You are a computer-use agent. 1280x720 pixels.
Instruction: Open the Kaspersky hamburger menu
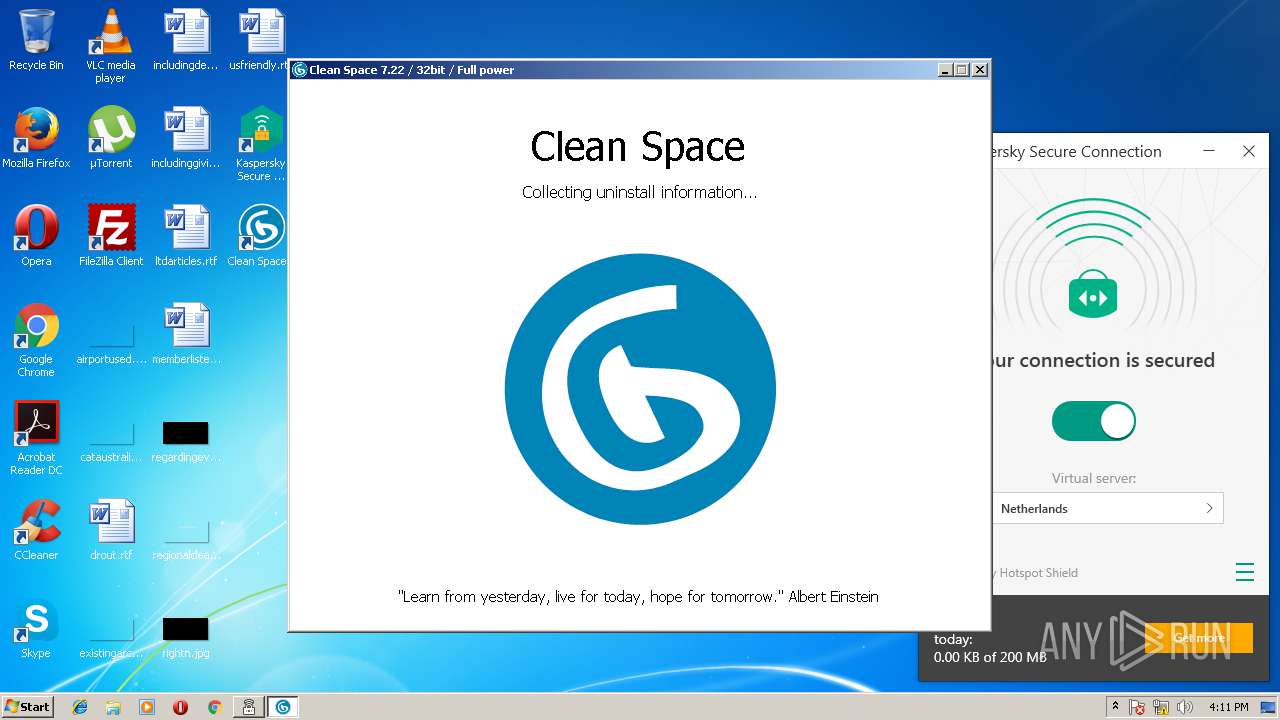pyautogui.click(x=1244, y=572)
